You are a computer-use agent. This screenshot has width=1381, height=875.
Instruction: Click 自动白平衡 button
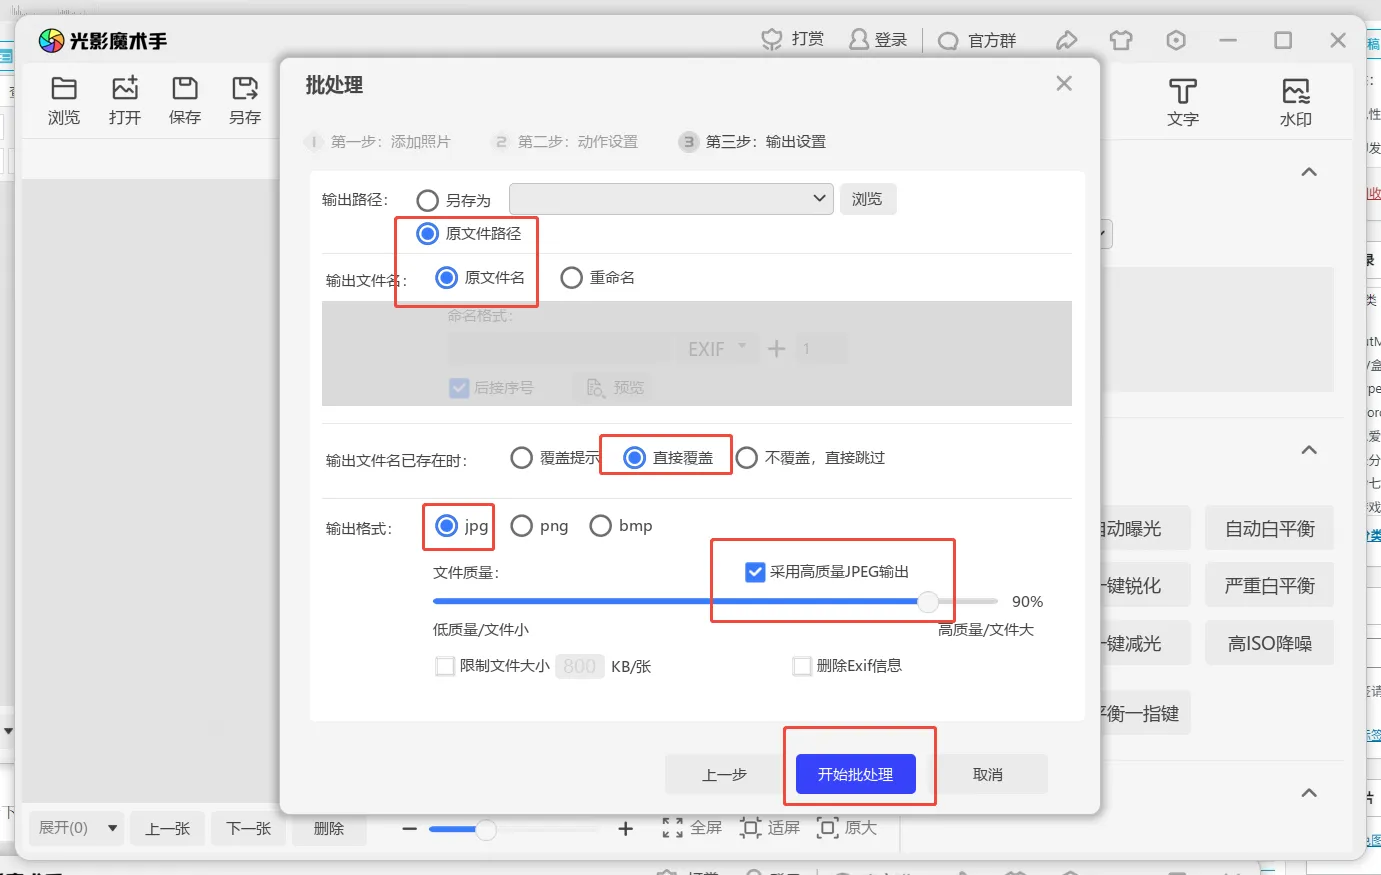(x=1270, y=529)
